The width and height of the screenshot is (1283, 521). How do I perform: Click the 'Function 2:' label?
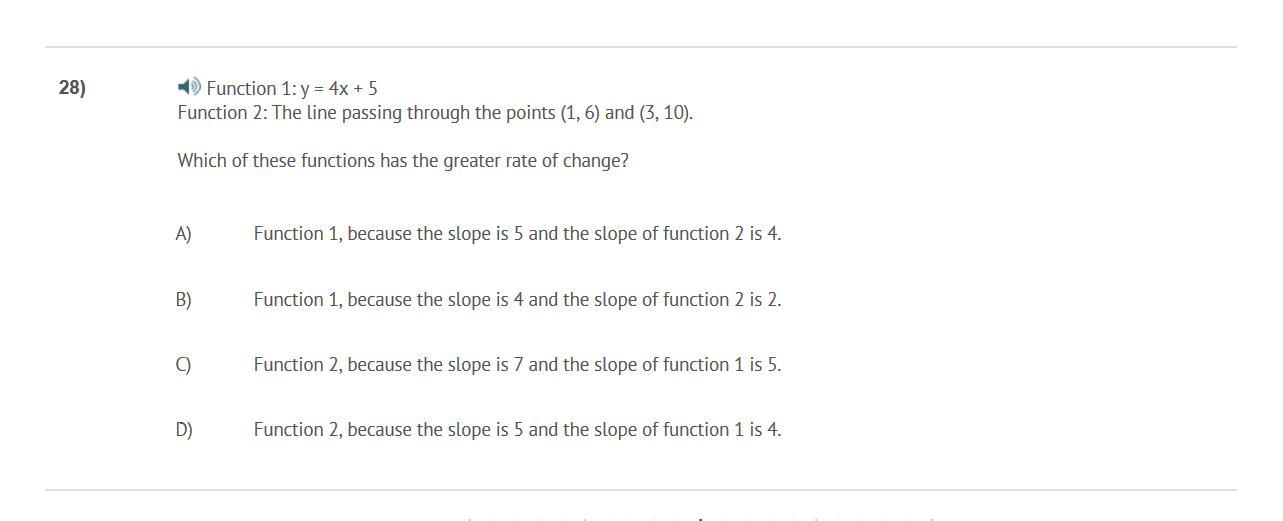coord(223,113)
